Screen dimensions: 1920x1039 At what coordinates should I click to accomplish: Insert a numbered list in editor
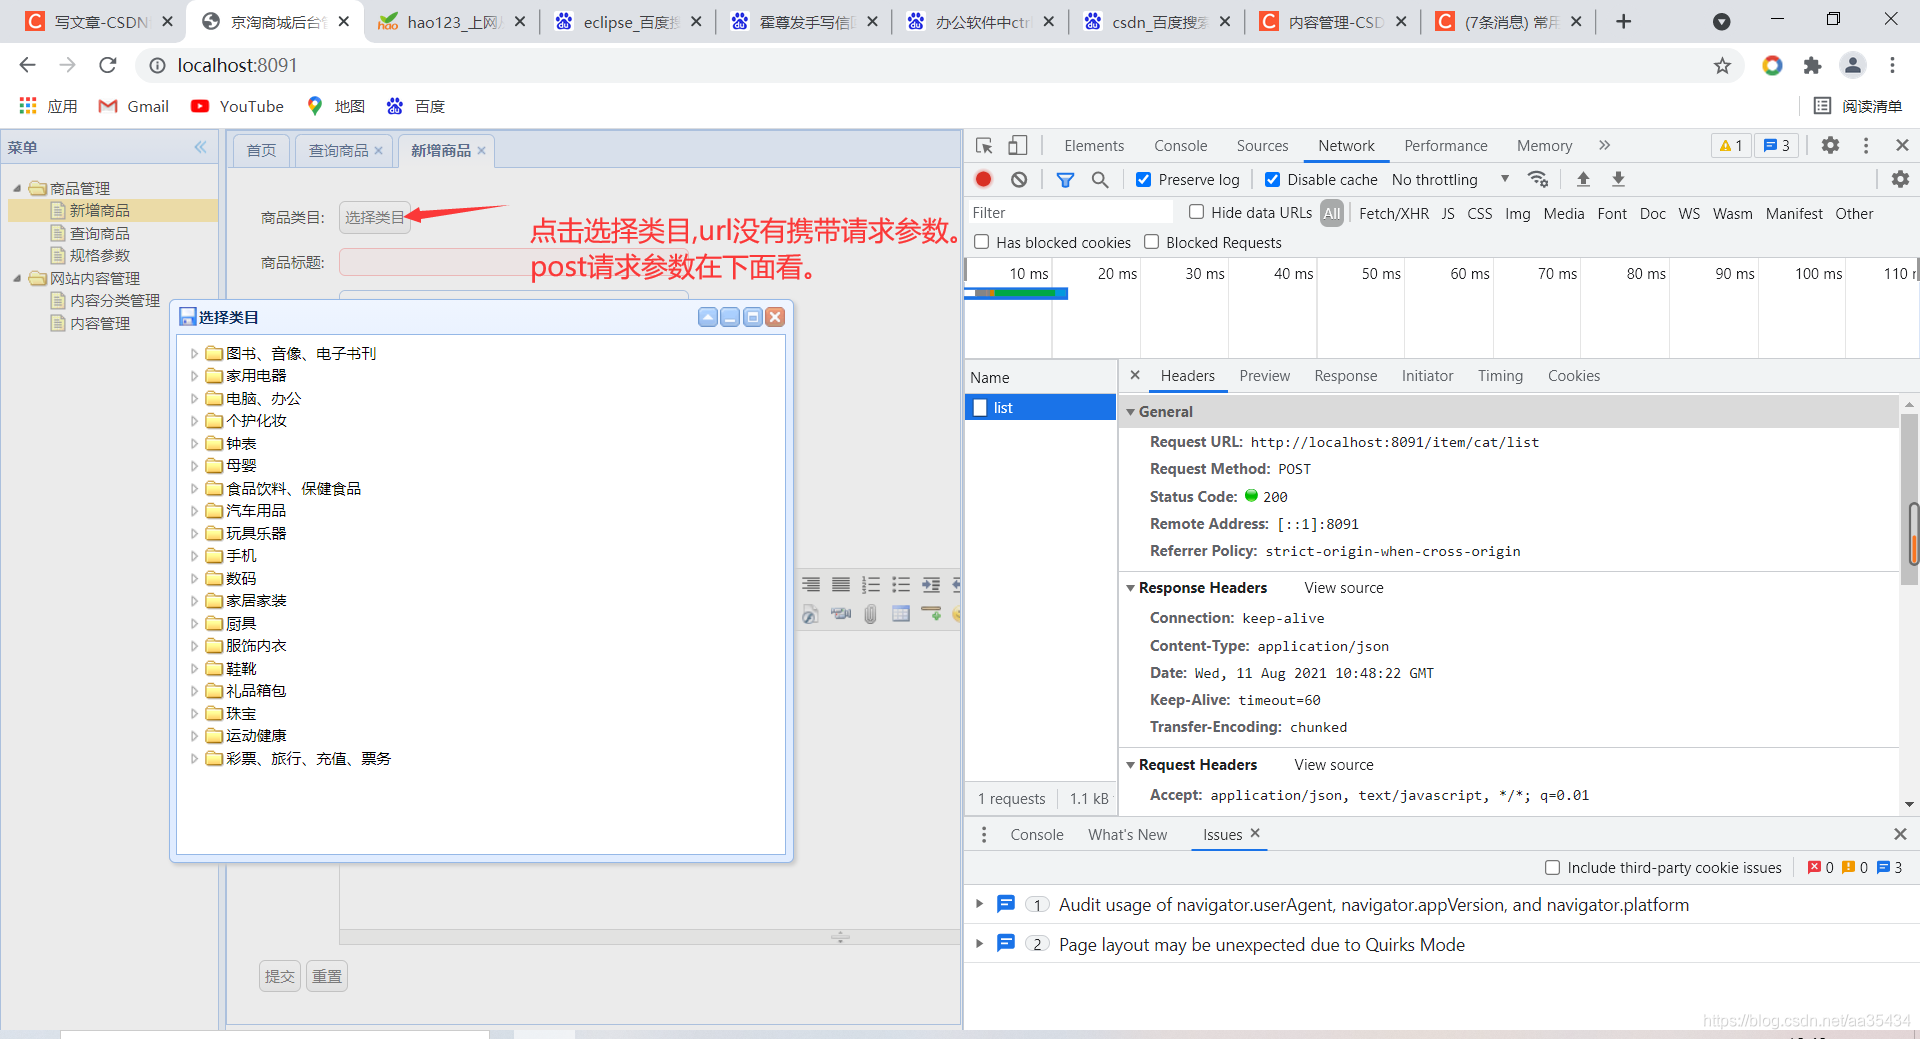(x=871, y=585)
